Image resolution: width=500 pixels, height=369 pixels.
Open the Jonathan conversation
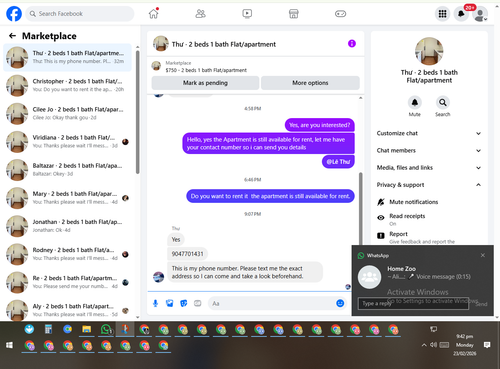[68, 226]
